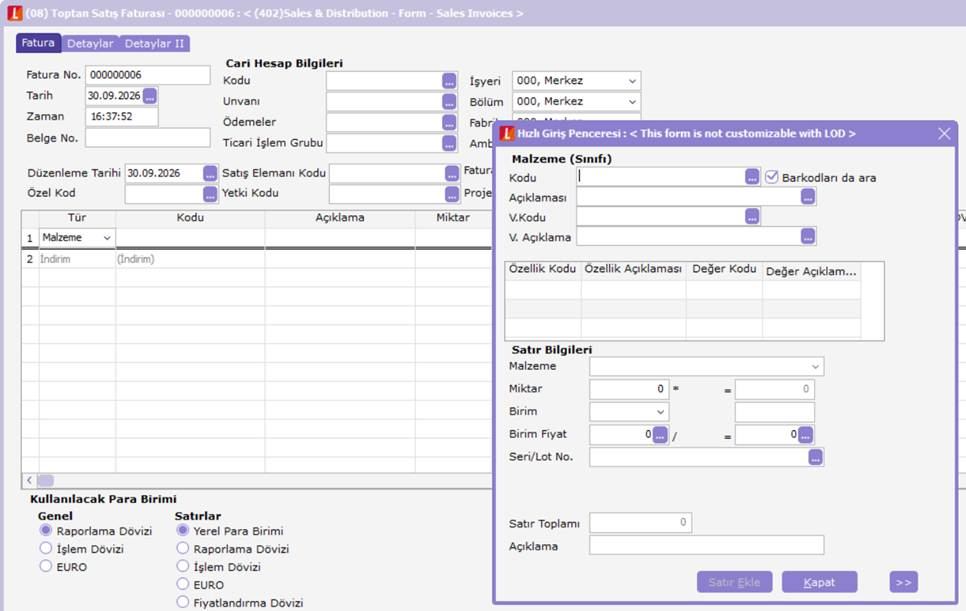966x611 pixels.
Task: Open lookup button for Ödemeler field
Action: tap(449, 122)
